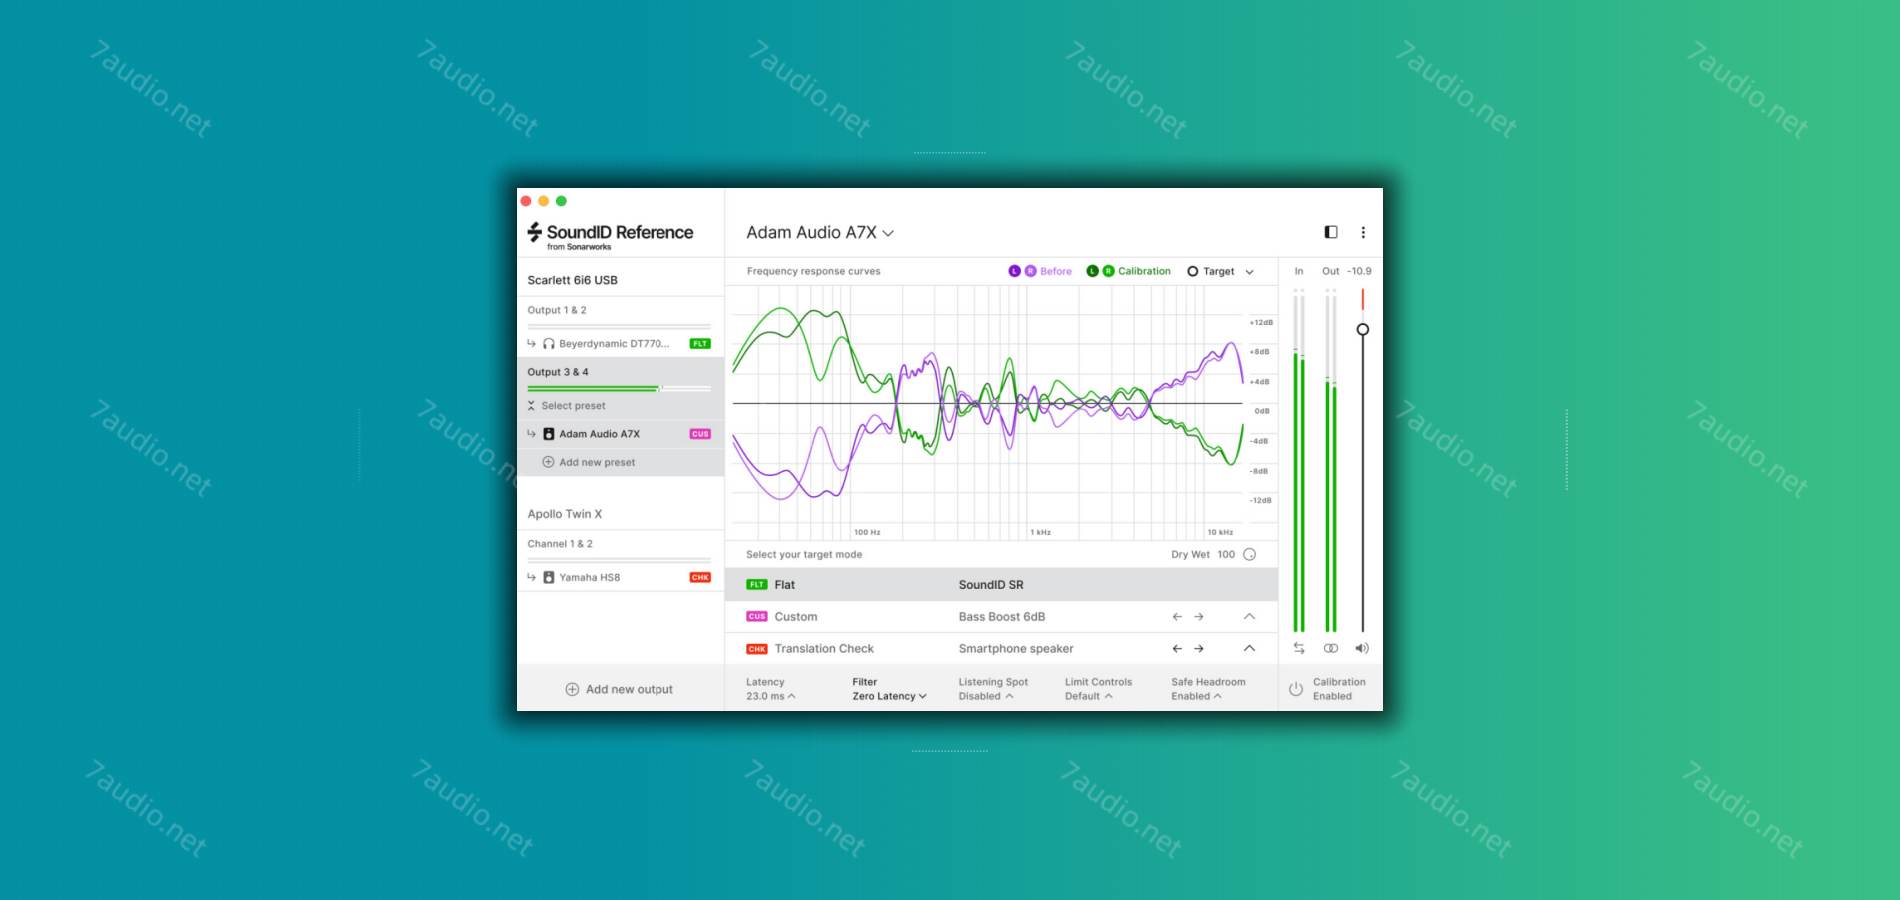Viewport: 1900px width, 900px height.
Task: Click the CHK badge on Yamaha HS8 row
Action: click(x=700, y=577)
